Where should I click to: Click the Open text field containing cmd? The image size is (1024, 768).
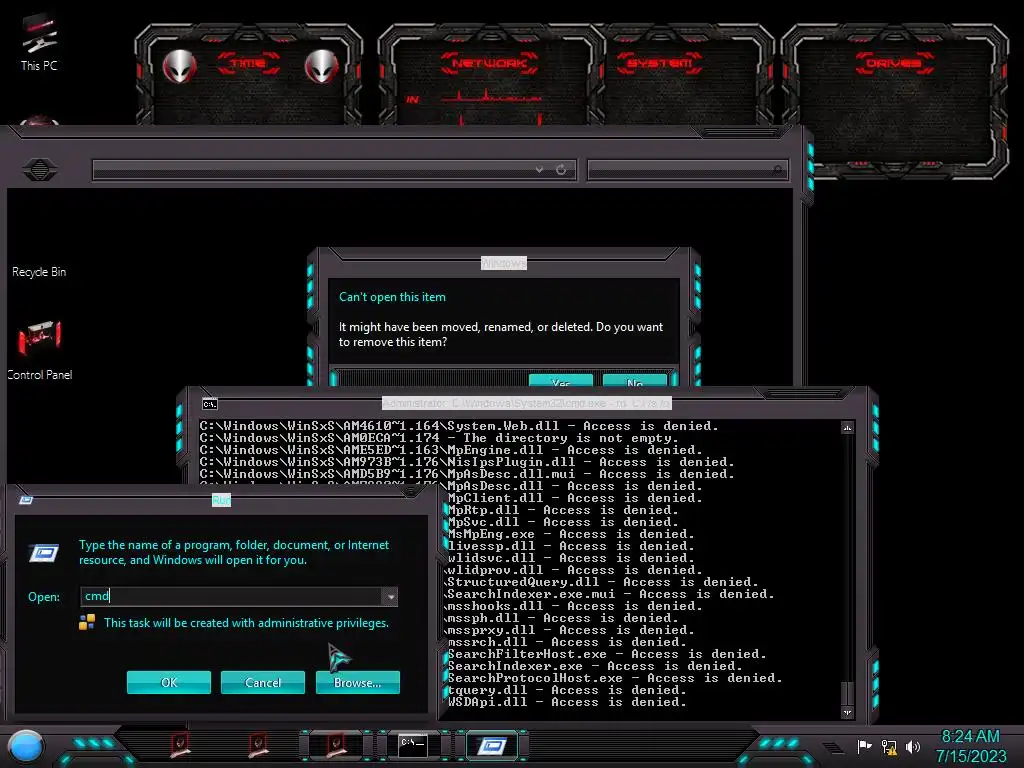[x=231, y=596]
